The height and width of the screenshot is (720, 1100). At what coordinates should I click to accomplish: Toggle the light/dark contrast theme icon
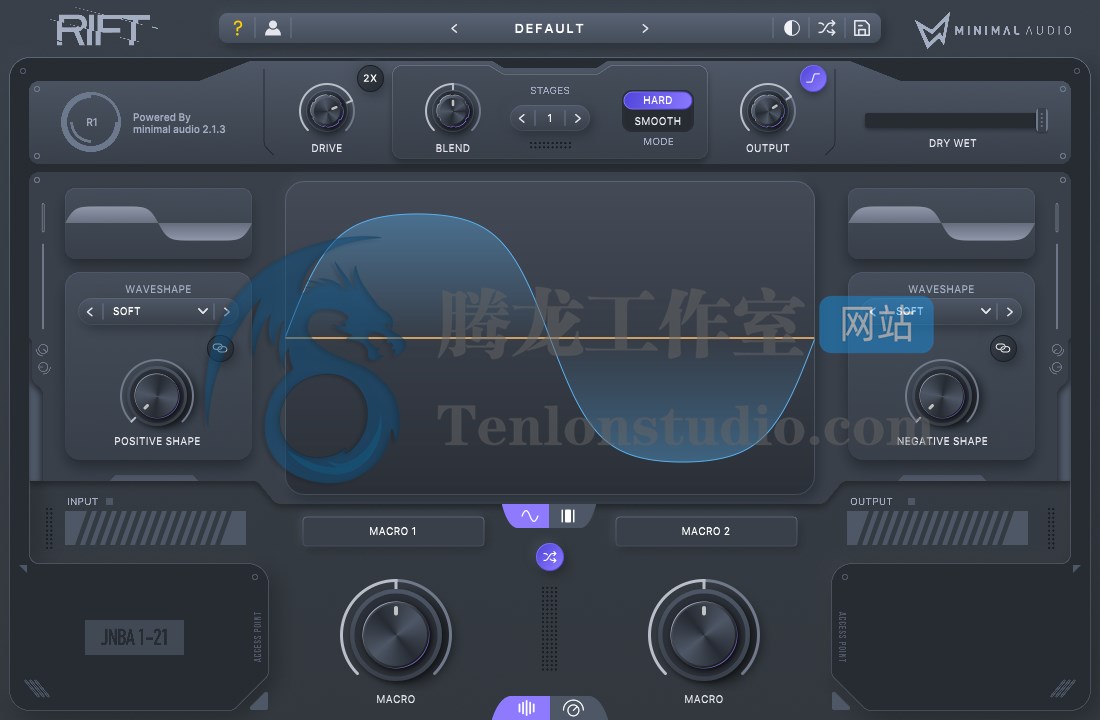791,28
